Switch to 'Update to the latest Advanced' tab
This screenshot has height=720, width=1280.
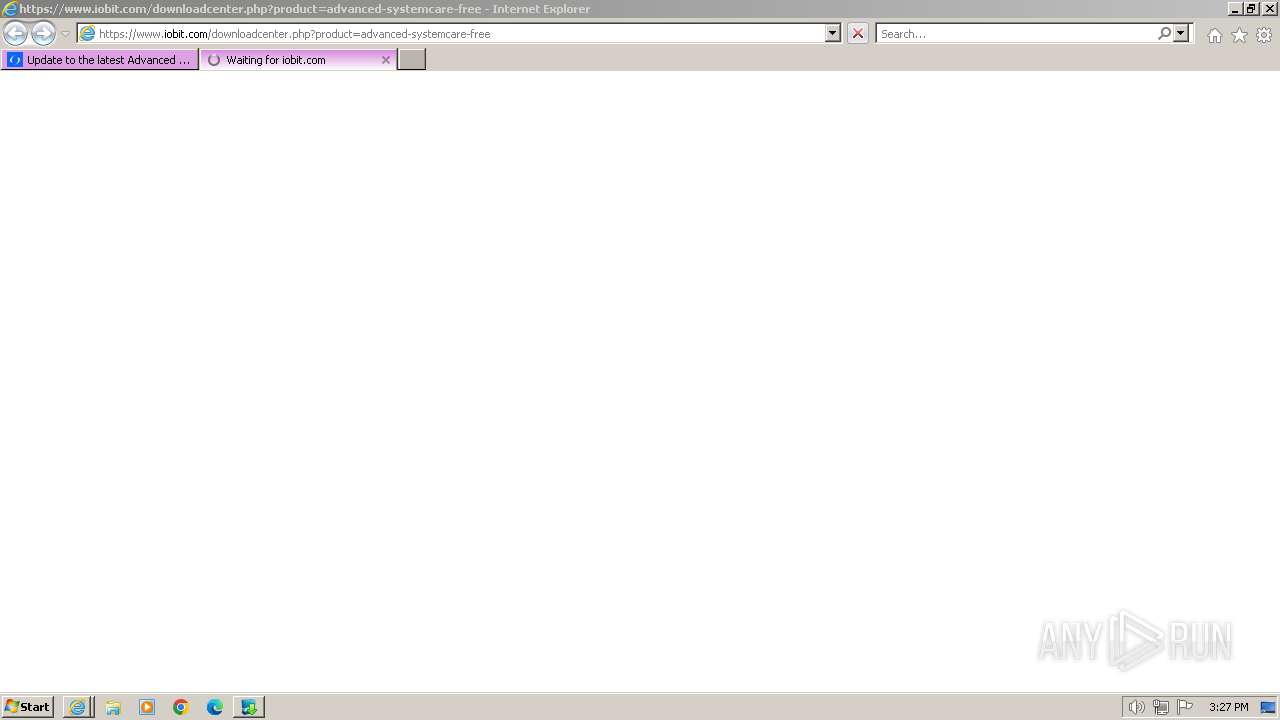click(100, 60)
